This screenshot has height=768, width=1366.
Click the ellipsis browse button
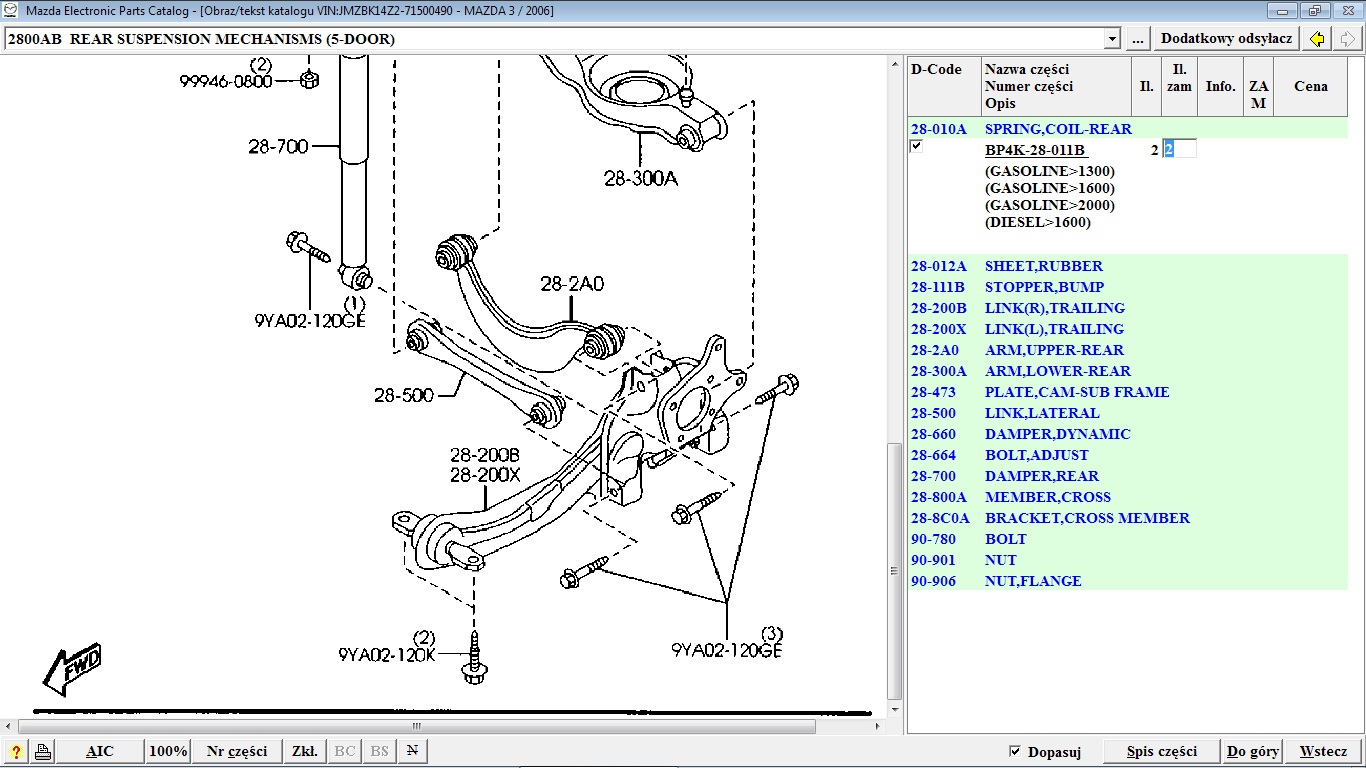(x=1137, y=39)
